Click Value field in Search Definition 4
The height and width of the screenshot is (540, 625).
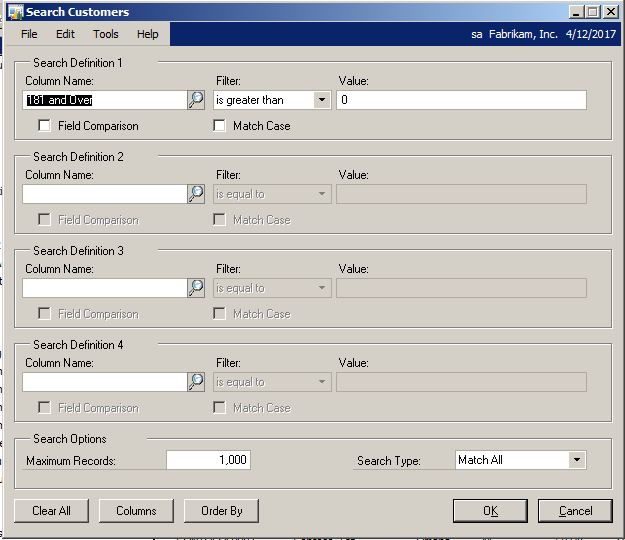click(x=461, y=382)
